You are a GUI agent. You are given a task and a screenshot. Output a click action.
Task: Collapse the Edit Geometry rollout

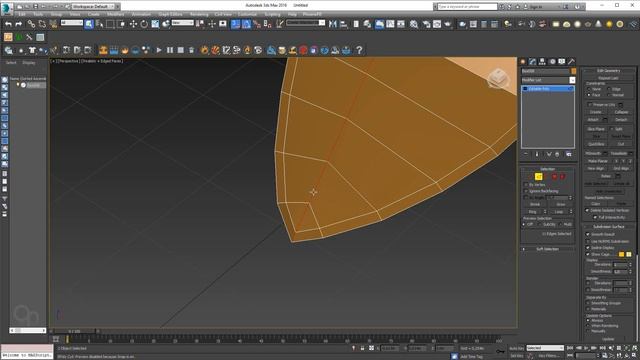[x=608, y=71]
